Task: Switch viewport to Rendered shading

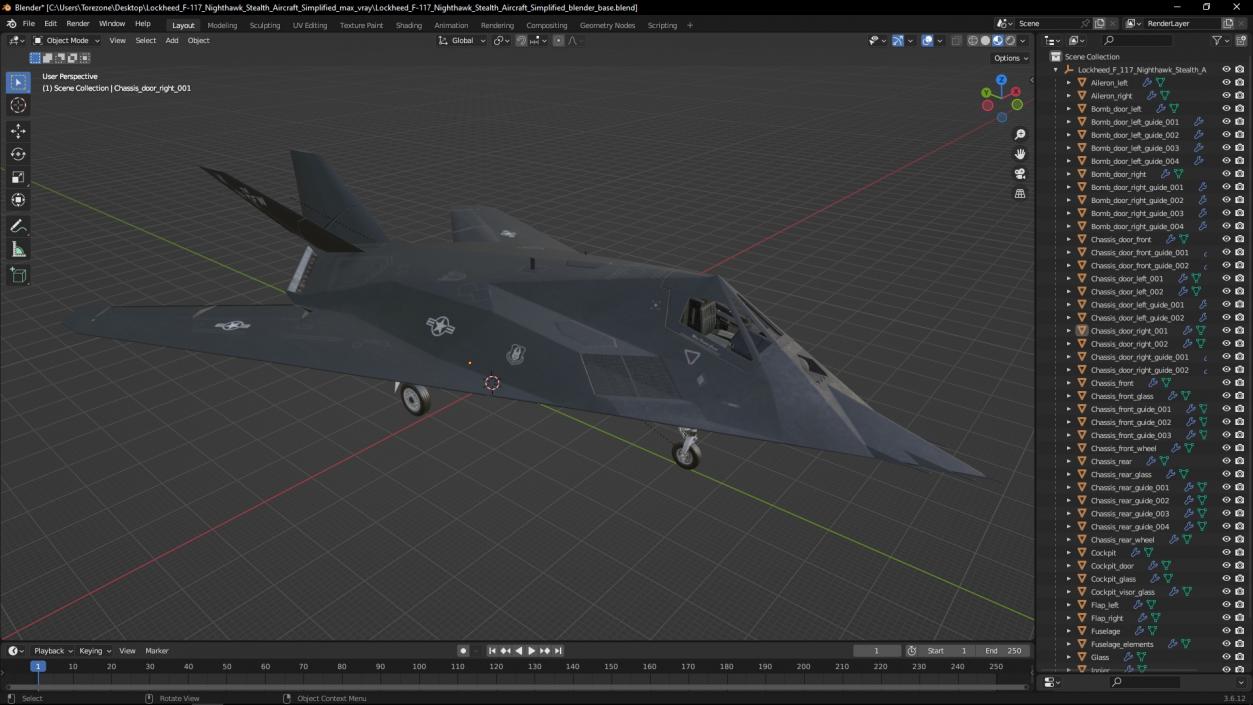Action: point(1010,40)
